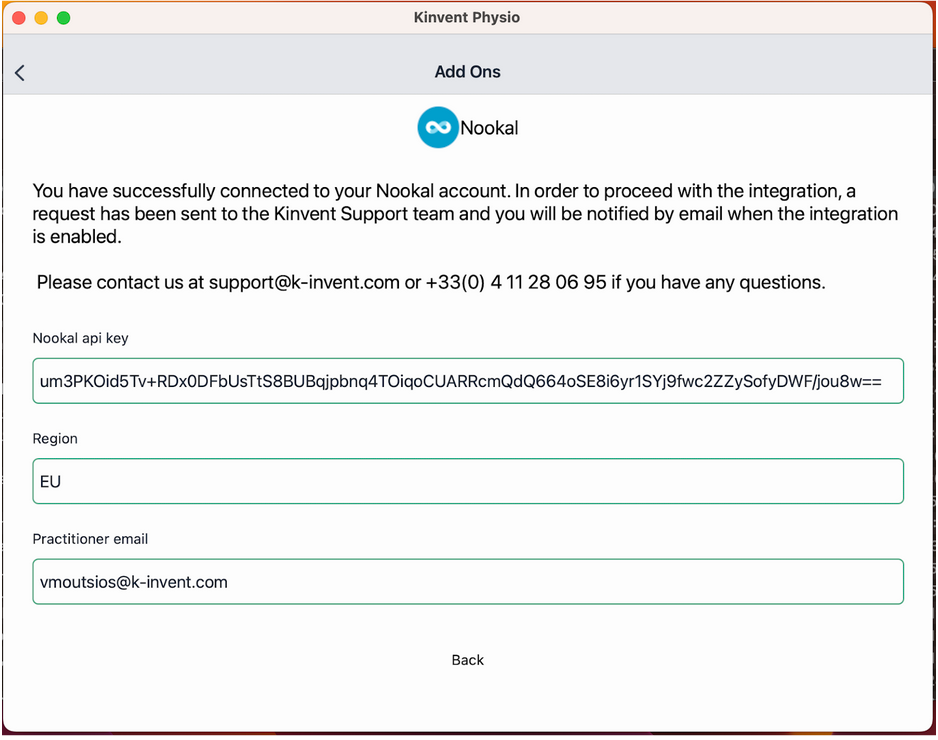Click the Add Ons header title

pos(468,72)
